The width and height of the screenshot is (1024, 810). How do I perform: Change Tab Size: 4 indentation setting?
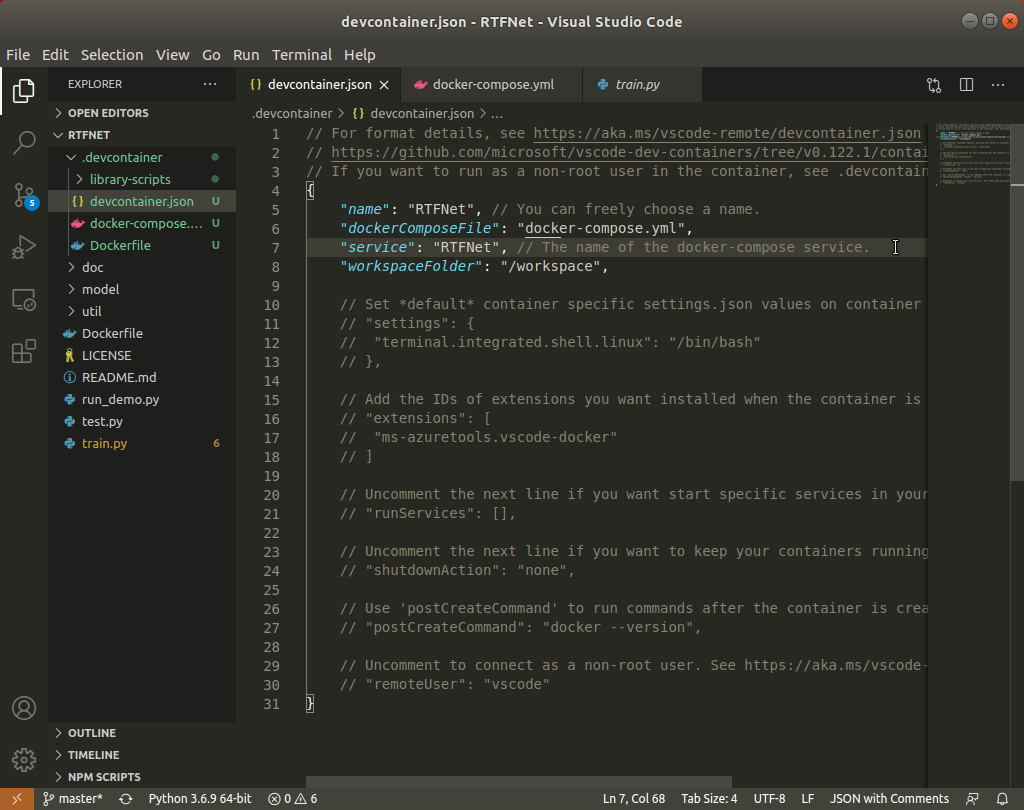709,799
